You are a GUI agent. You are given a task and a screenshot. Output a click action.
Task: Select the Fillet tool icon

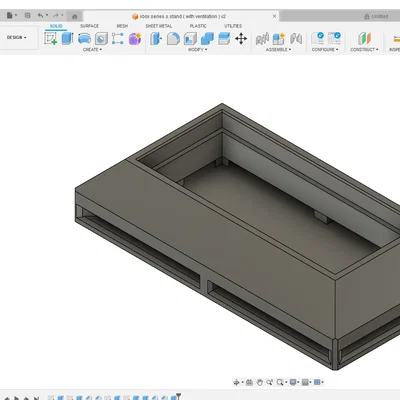coord(173,39)
